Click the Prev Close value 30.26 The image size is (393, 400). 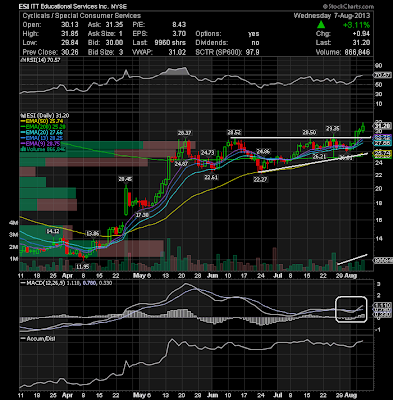[70, 52]
